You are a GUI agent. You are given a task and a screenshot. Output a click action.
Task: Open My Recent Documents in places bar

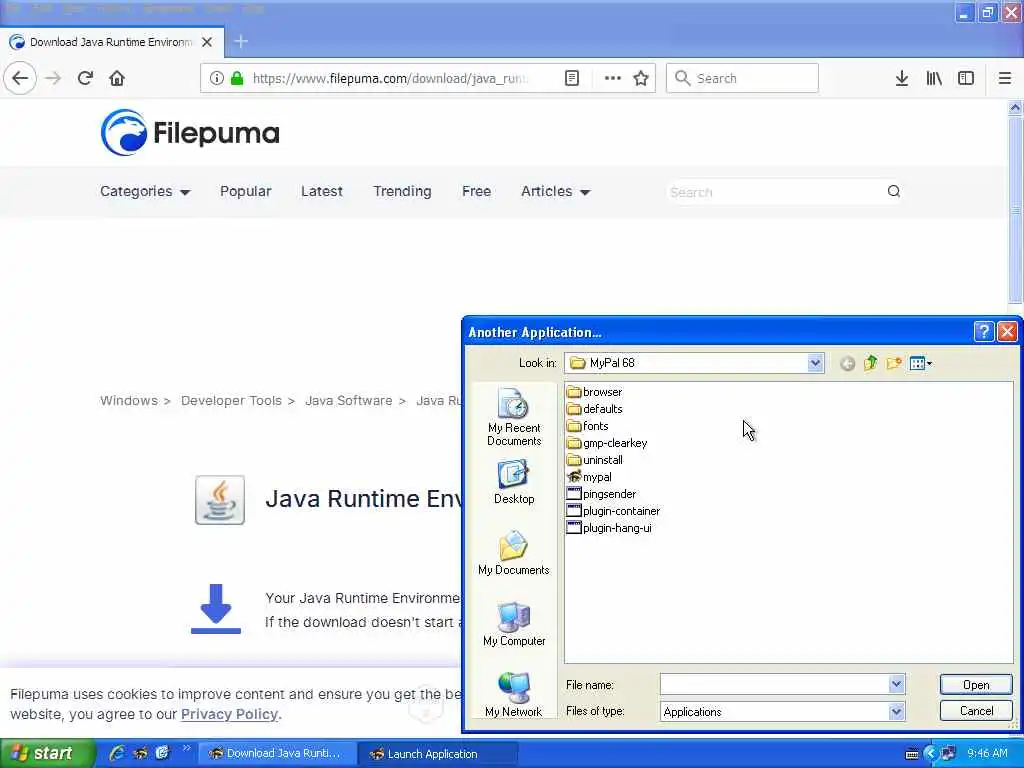coord(514,417)
